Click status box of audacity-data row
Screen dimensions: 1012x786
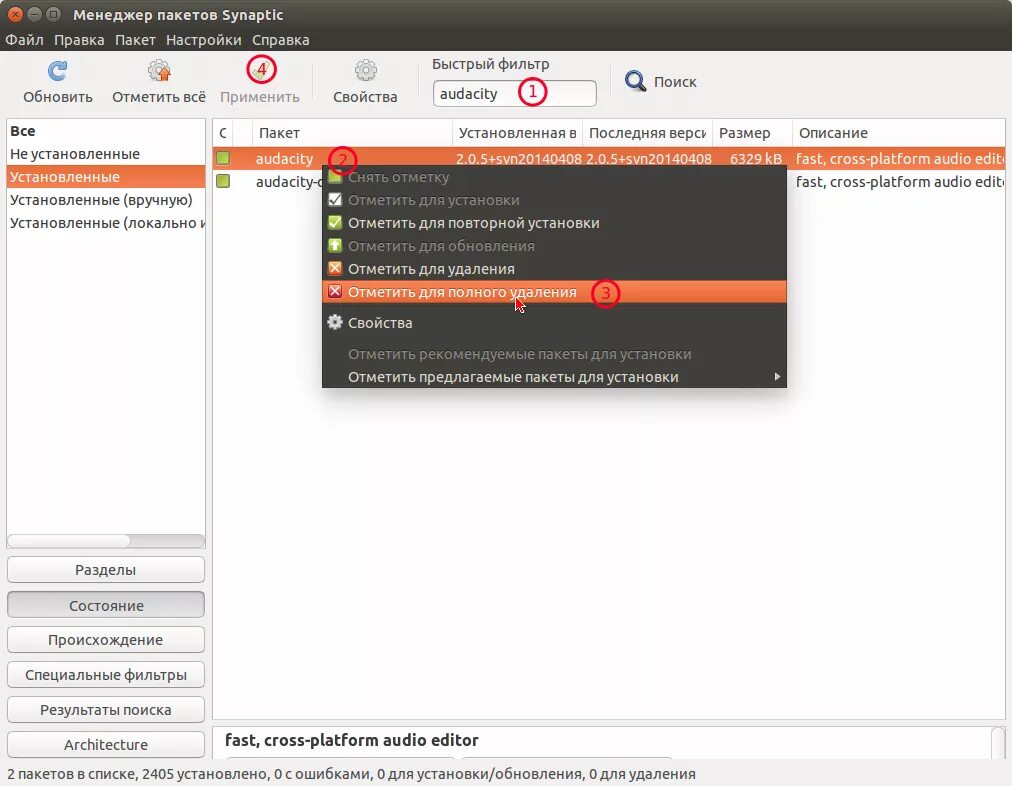tap(223, 181)
